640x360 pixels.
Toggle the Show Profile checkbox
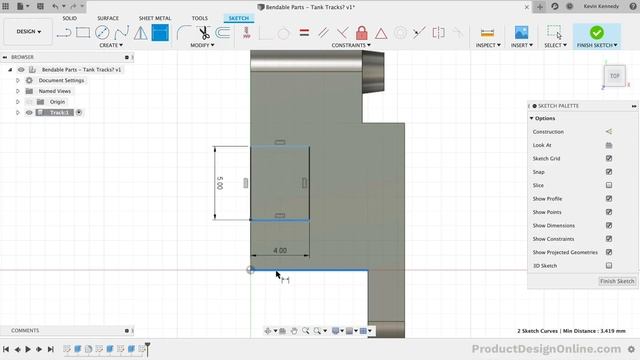pos(609,198)
